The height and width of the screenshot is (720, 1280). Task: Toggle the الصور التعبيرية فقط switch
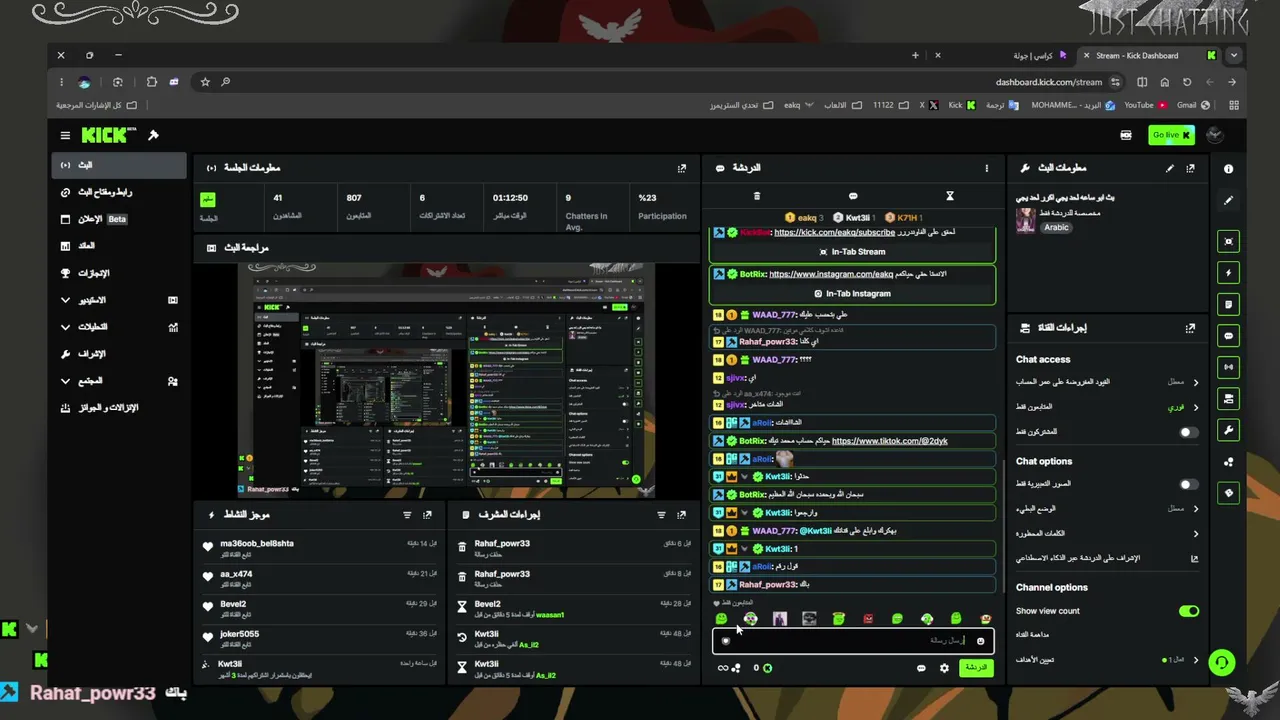click(x=1188, y=484)
